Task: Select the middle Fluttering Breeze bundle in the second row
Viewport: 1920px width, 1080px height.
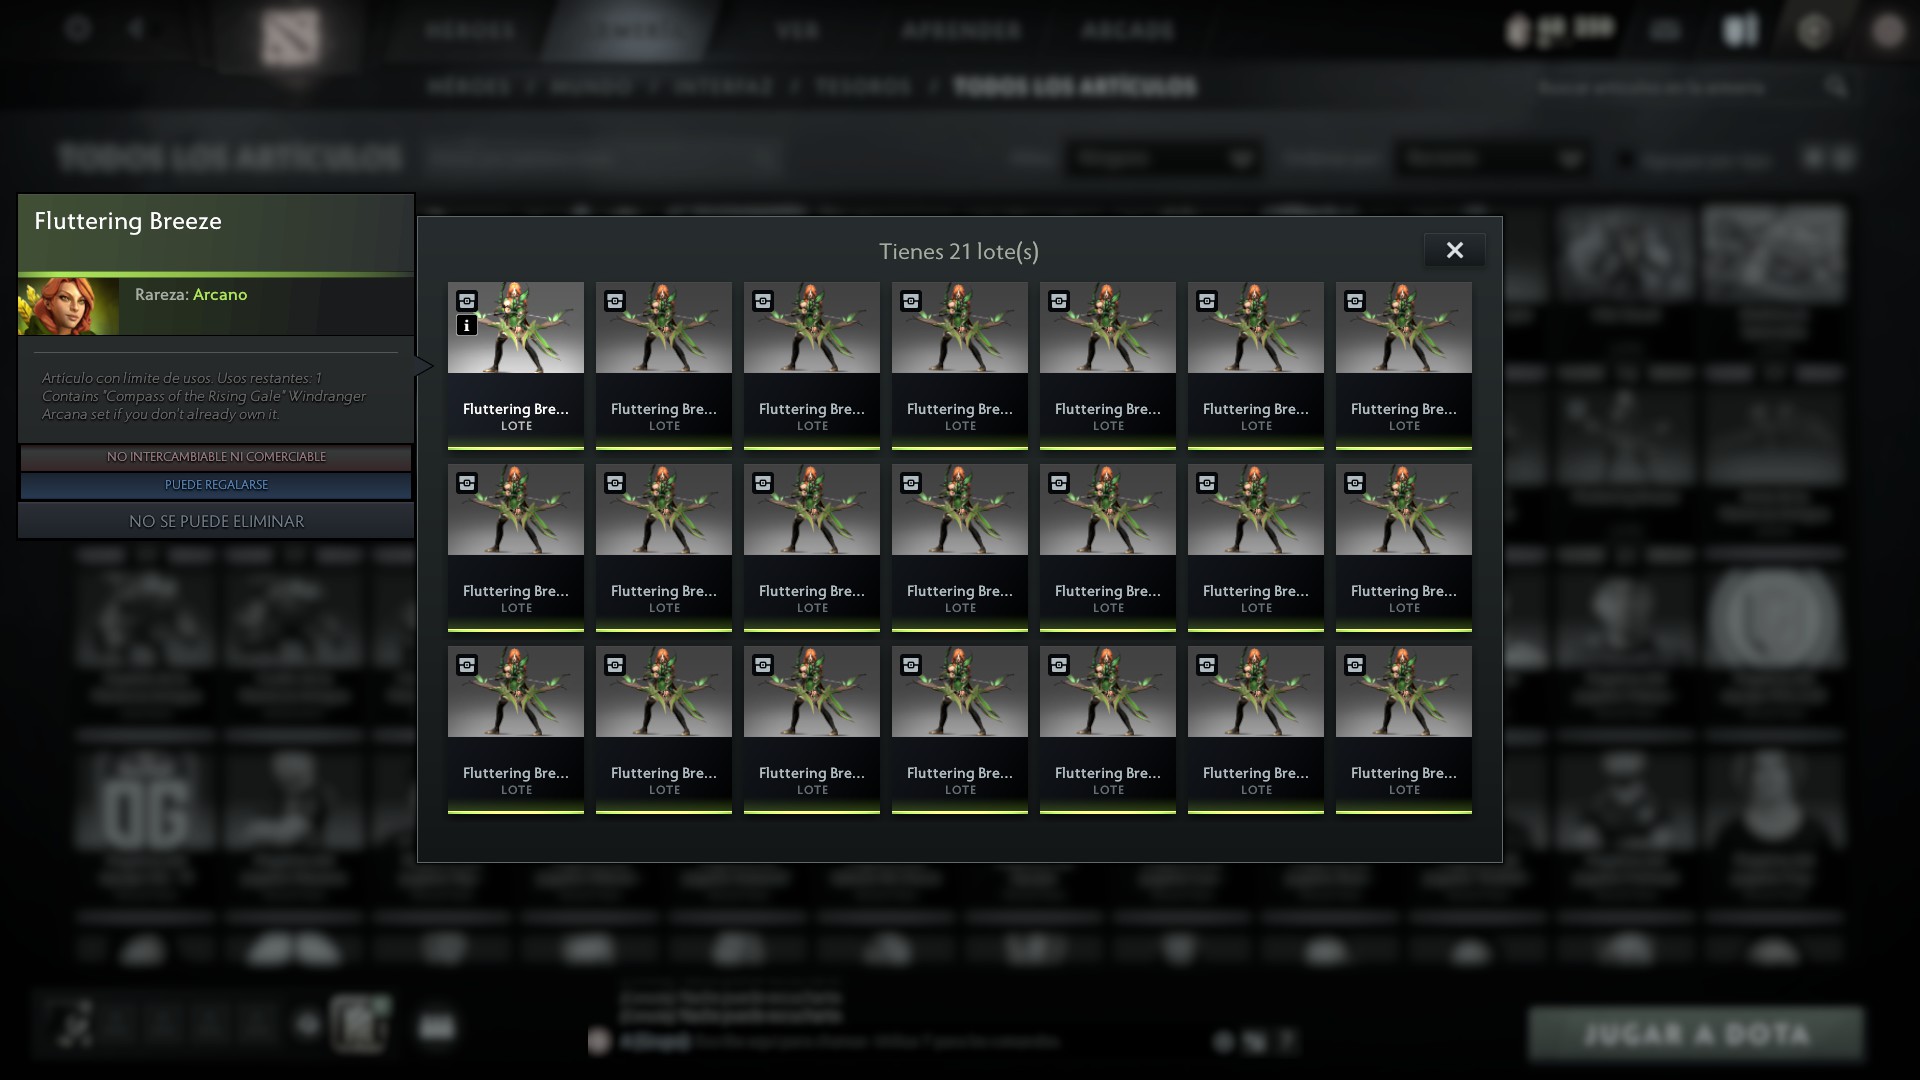Action: pos(960,546)
